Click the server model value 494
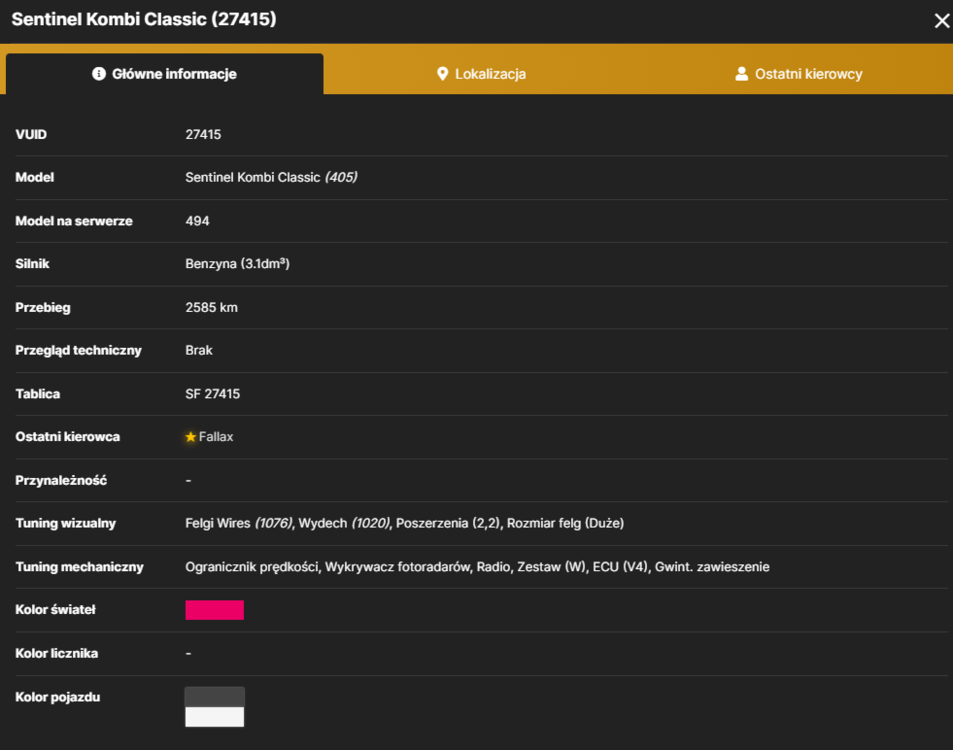Viewport: 953px width, 750px height. pos(197,221)
